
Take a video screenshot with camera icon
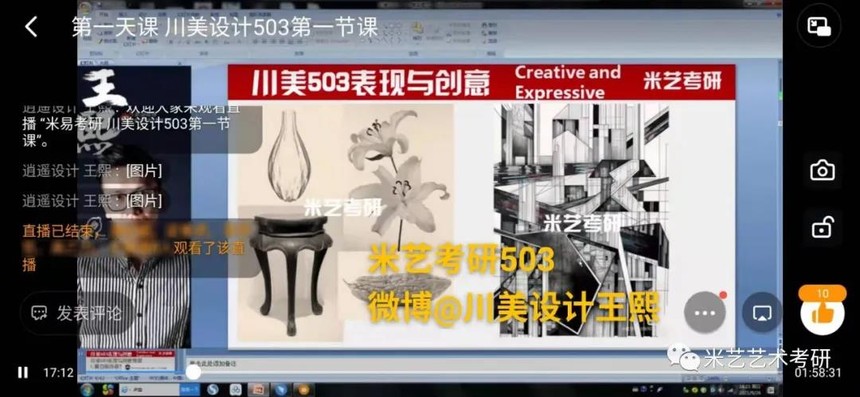click(822, 171)
